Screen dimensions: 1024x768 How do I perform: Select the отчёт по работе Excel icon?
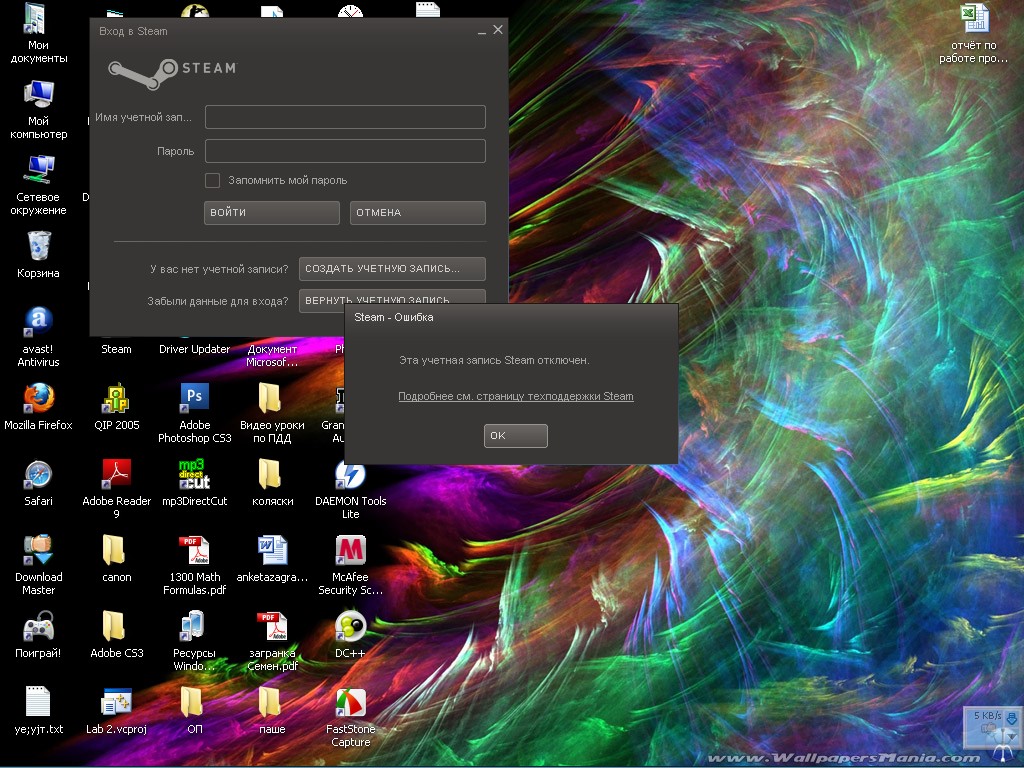point(973,33)
